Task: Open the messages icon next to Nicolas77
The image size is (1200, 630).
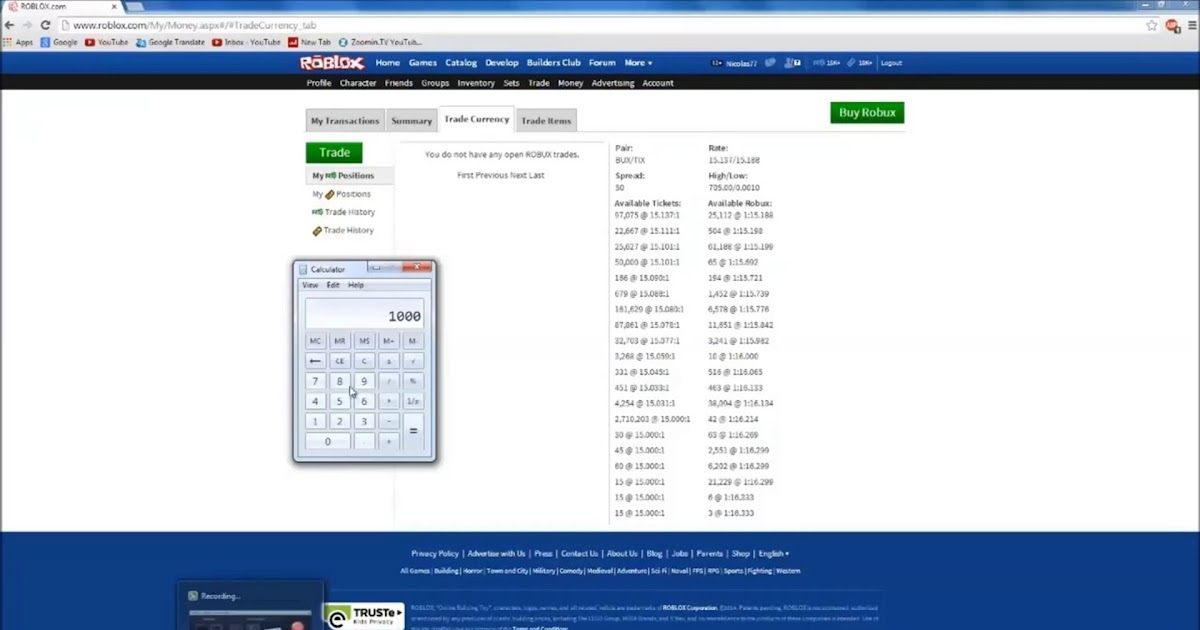Action: pyautogui.click(x=770, y=63)
